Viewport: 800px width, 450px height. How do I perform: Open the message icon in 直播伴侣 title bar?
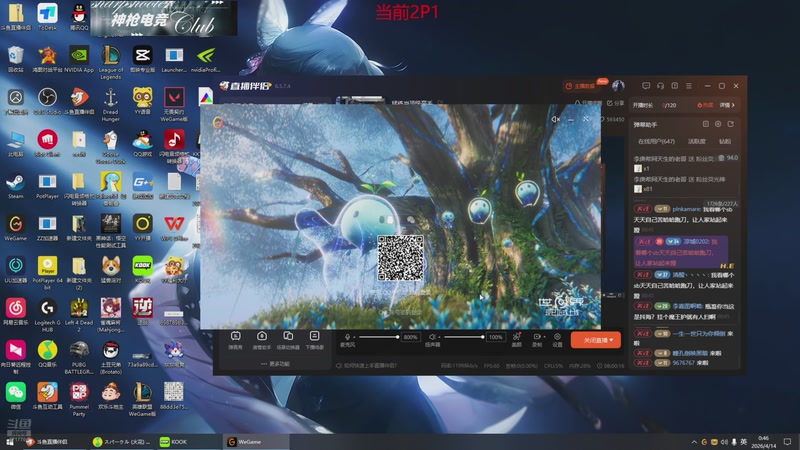[x=646, y=86]
